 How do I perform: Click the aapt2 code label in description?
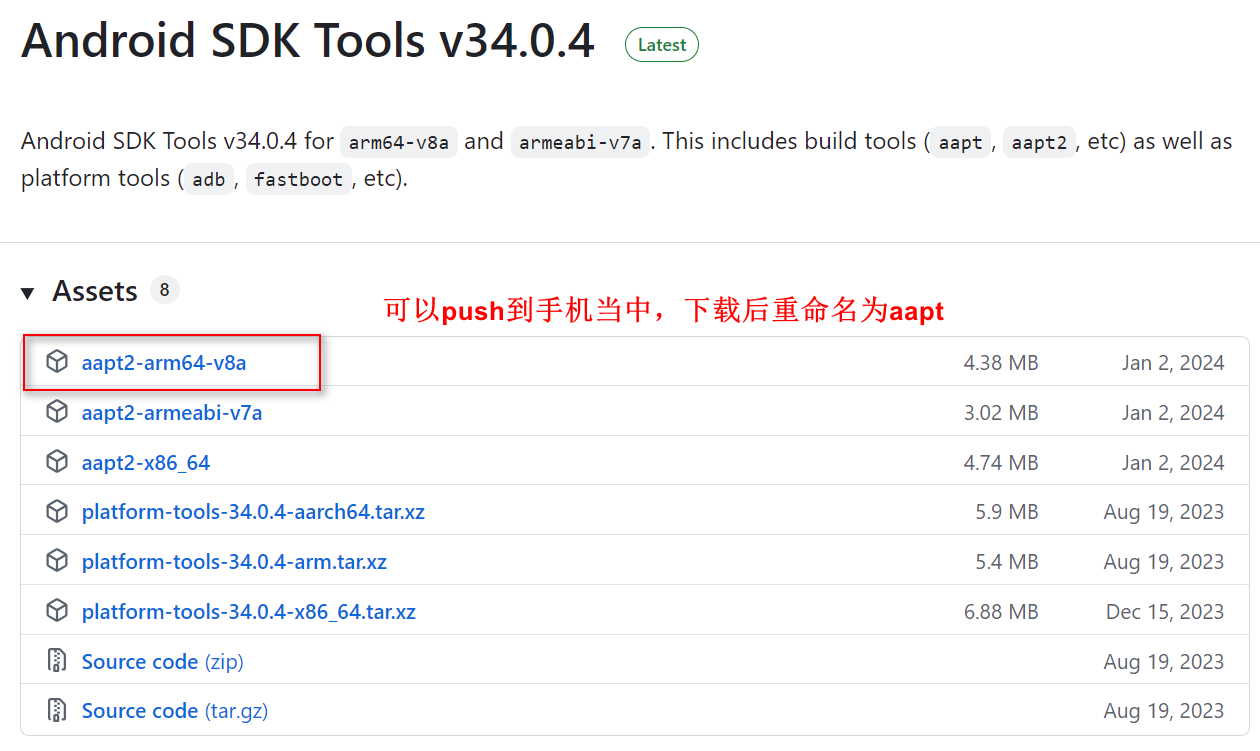[1040, 142]
